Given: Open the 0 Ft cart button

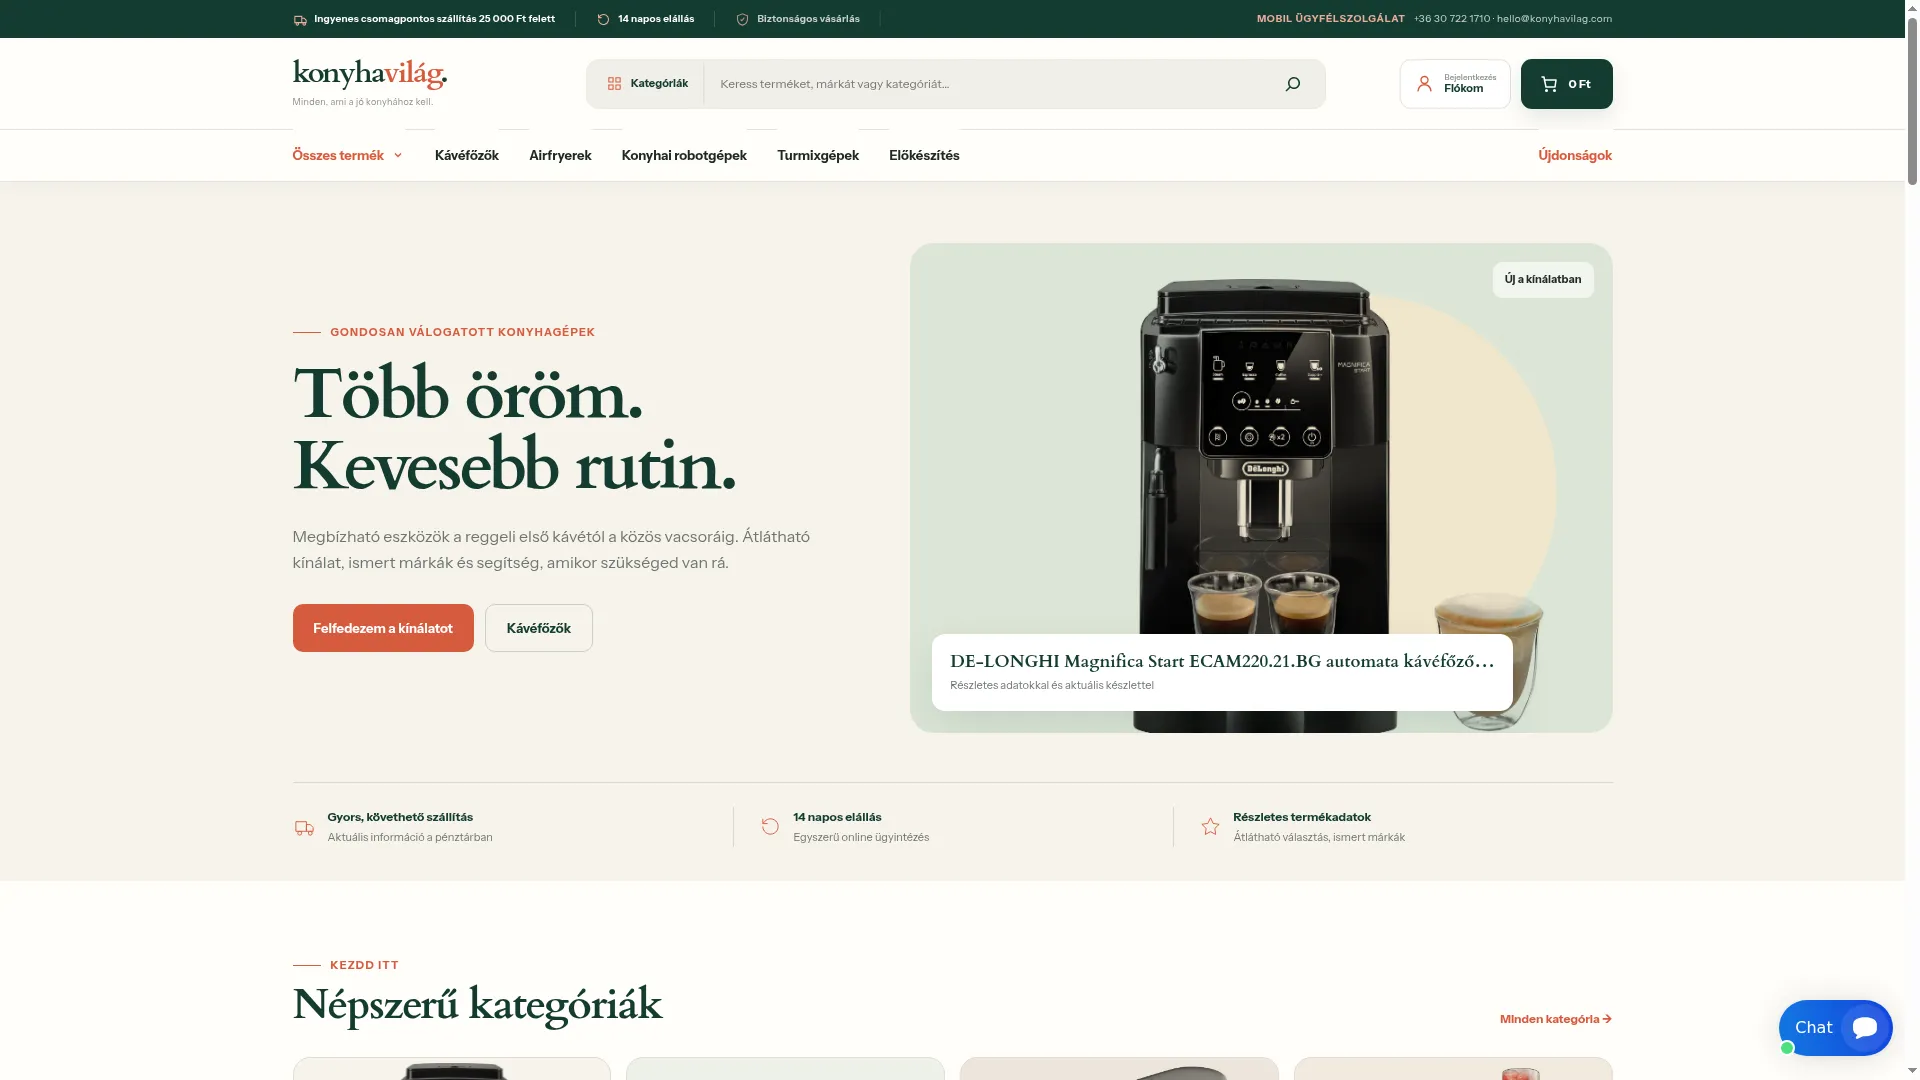Looking at the screenshot, I should [x=1567, y=84].
